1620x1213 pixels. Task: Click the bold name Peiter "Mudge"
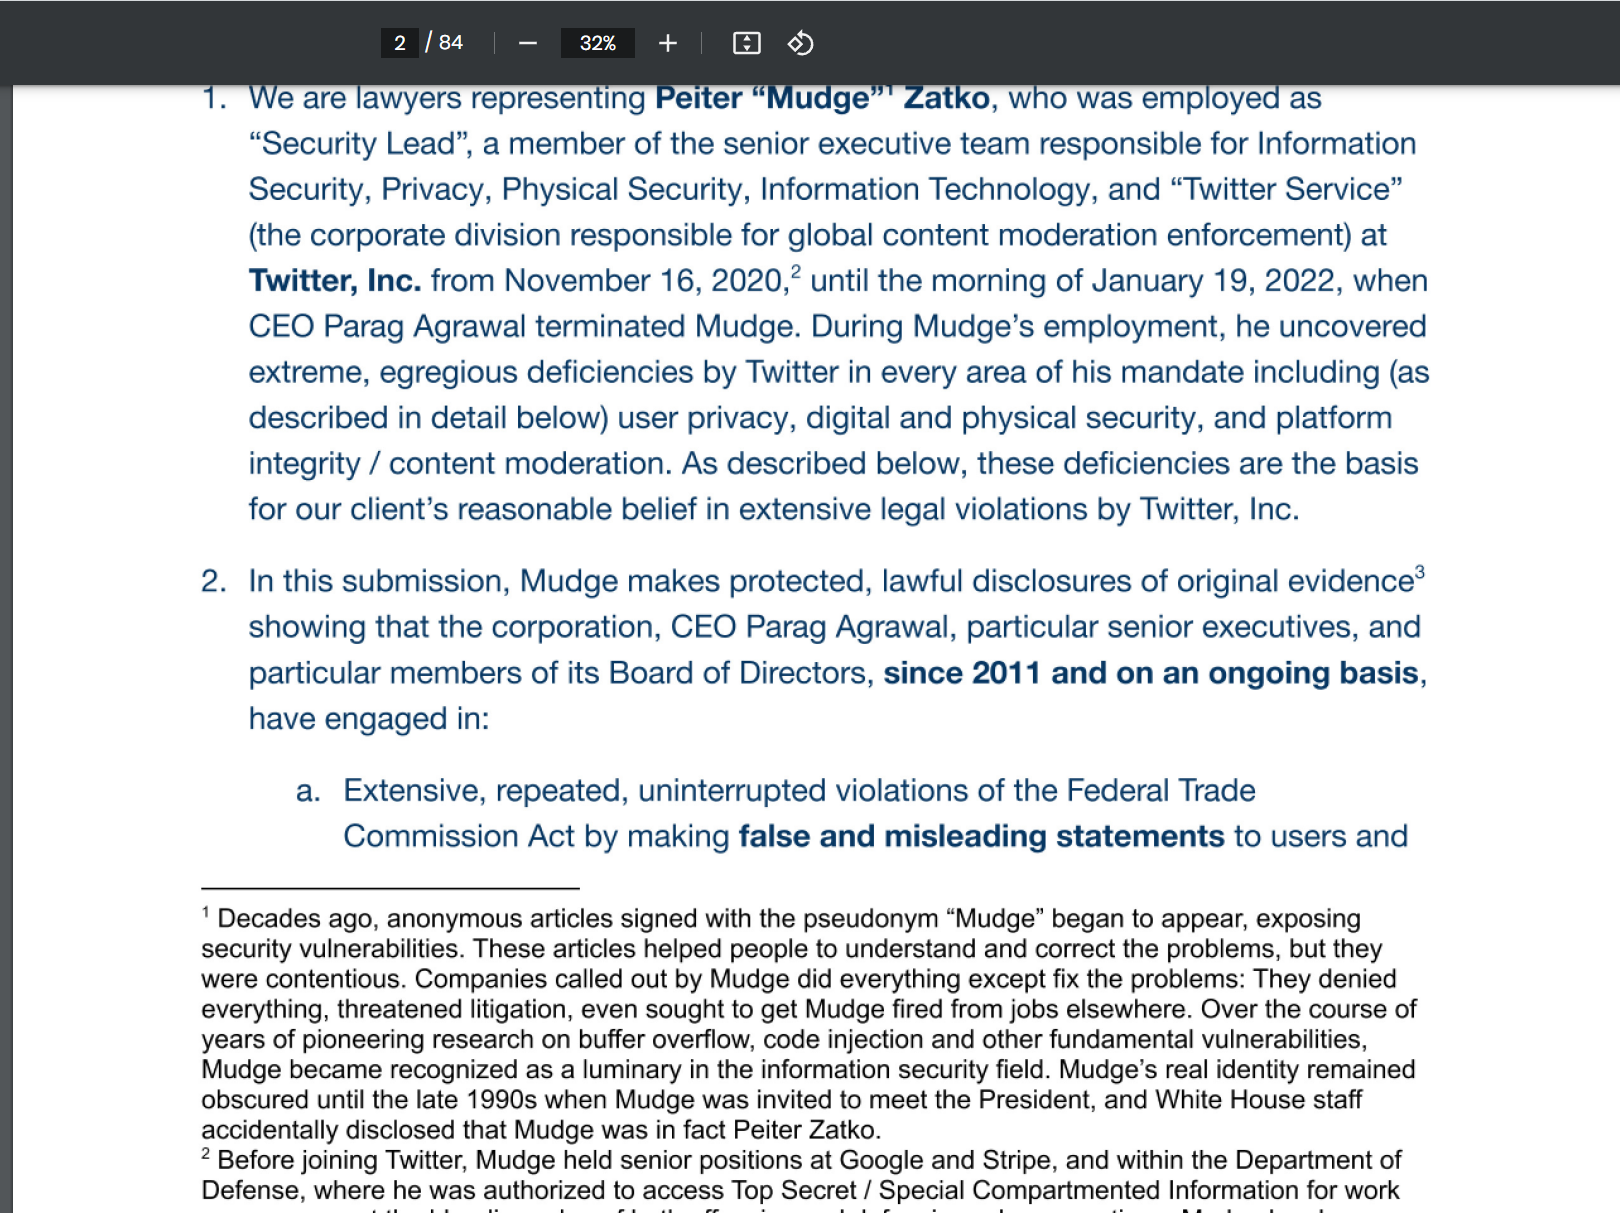coord(768,98)
